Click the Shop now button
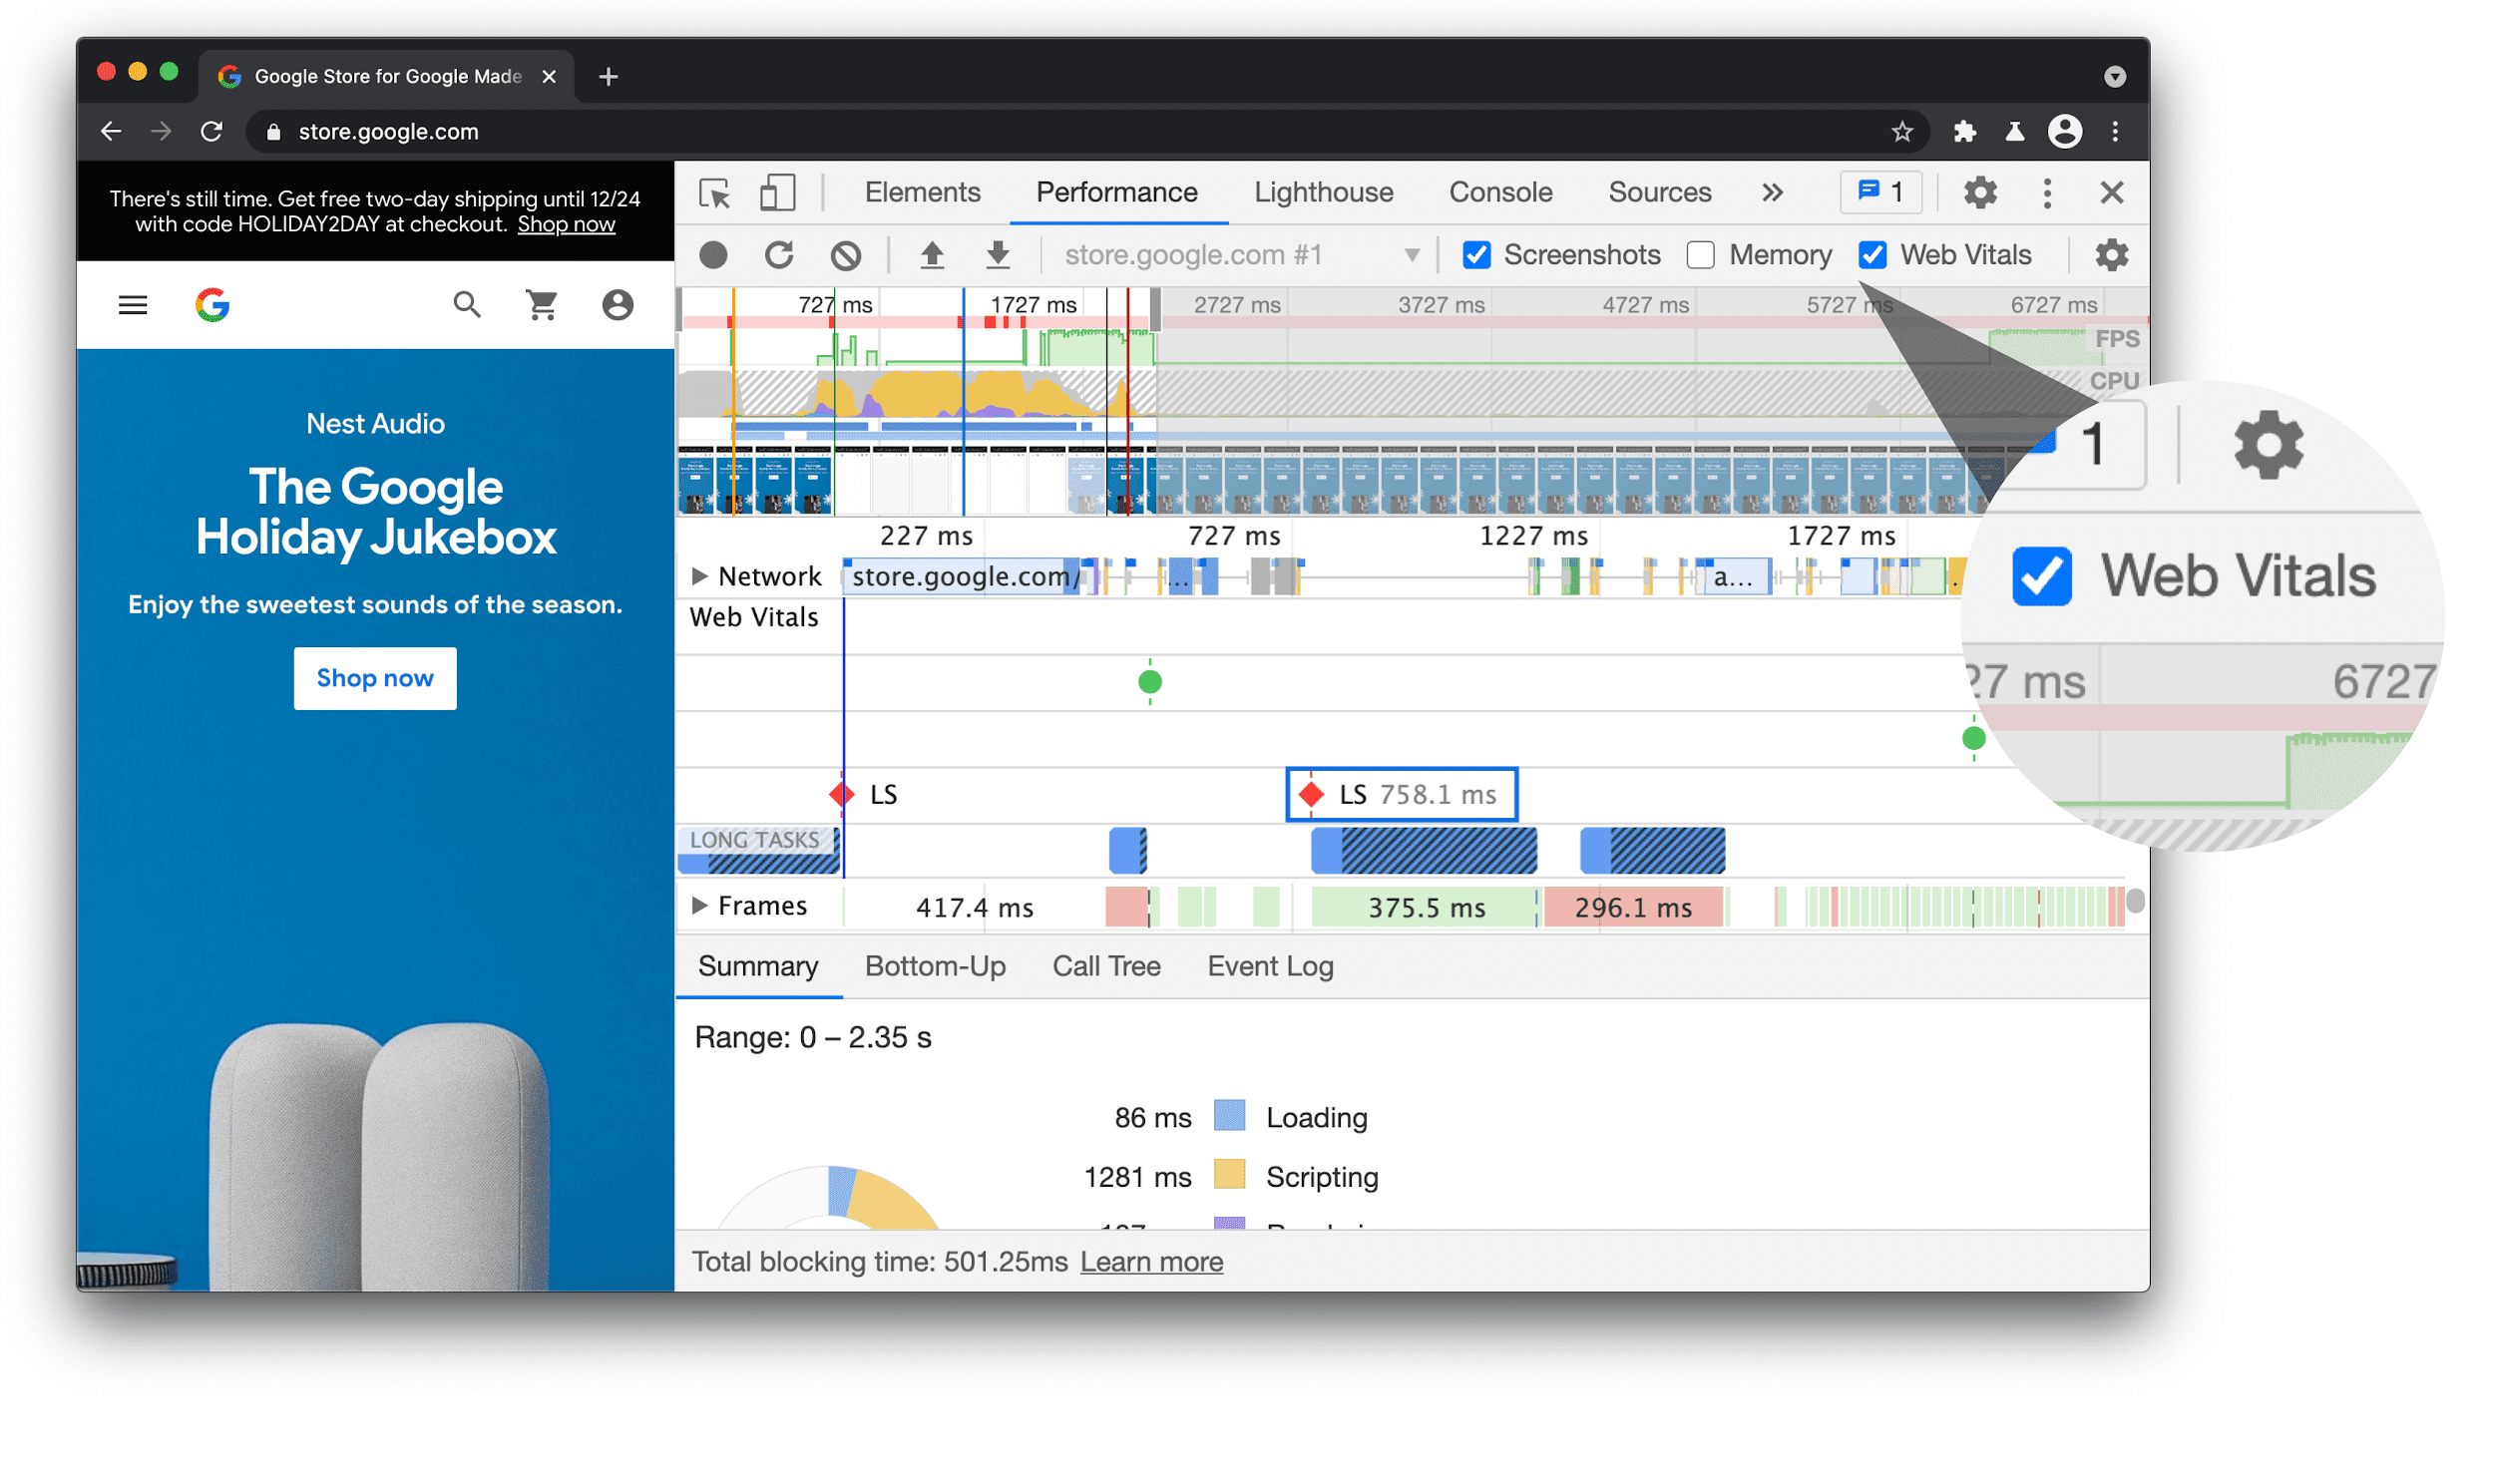 point(376,678)
